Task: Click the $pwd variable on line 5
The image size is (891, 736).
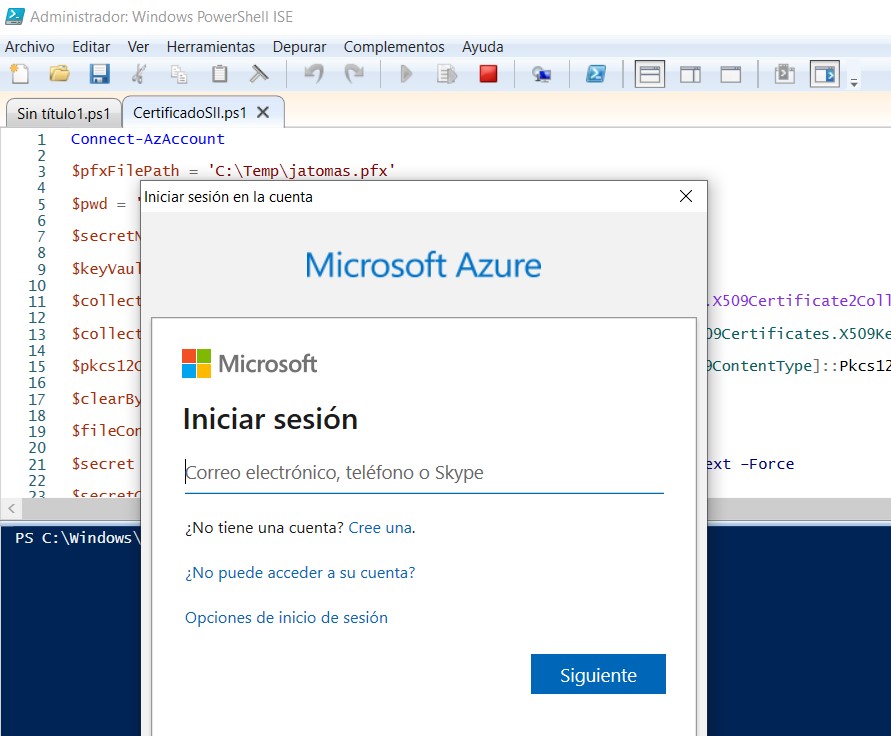Action: pos(89,203)
